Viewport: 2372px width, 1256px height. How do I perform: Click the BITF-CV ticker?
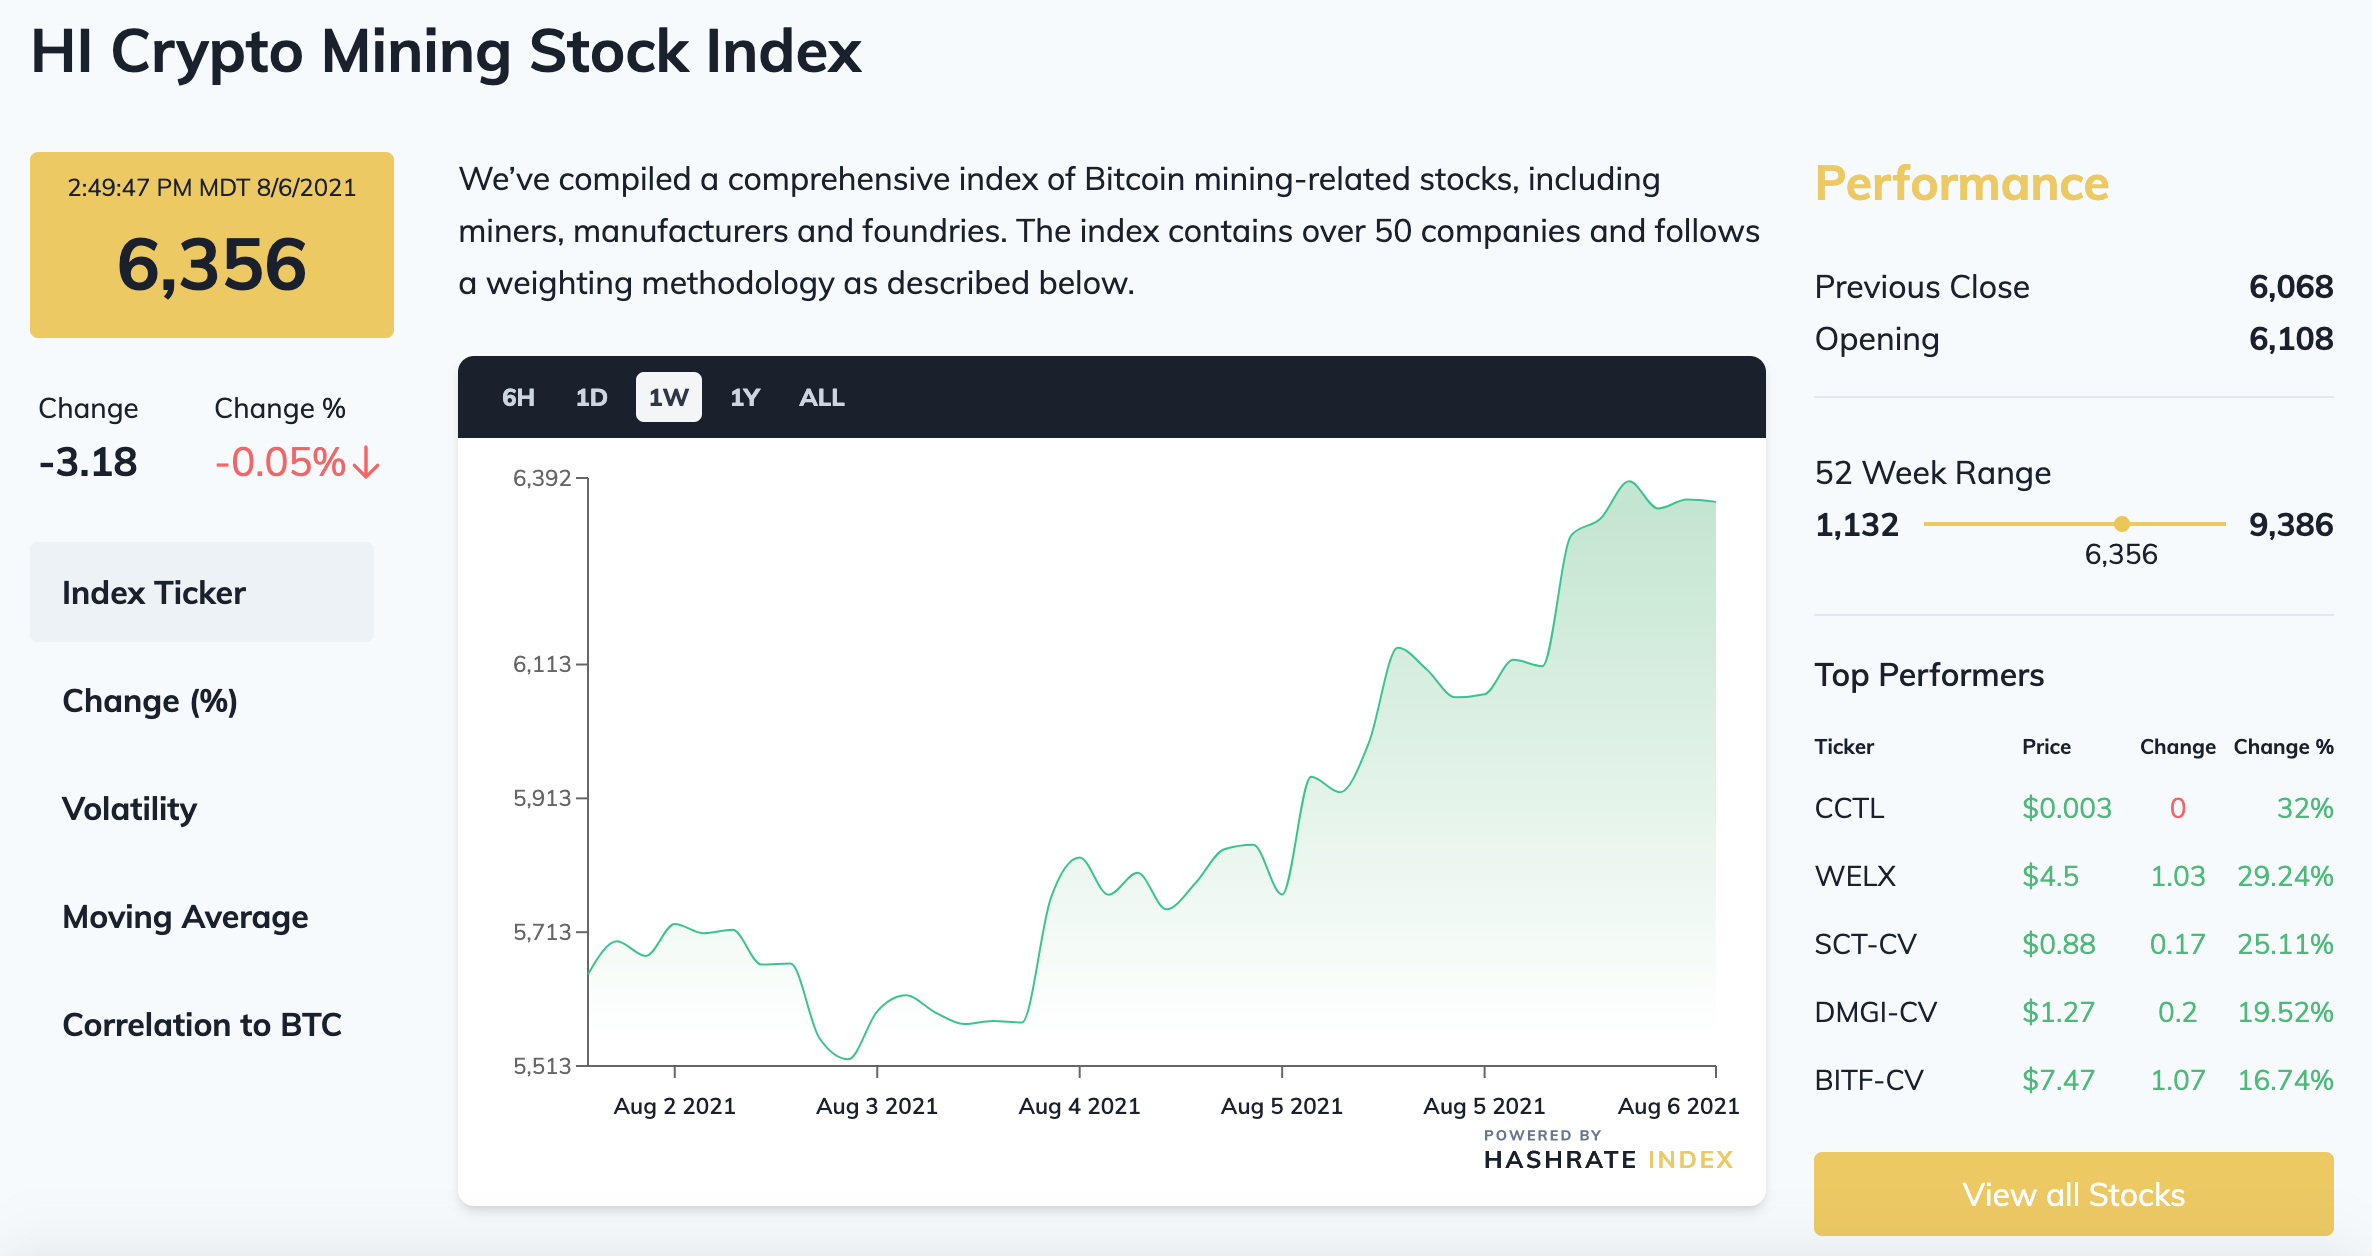pyautogui.click(x=1869, y=1080)
